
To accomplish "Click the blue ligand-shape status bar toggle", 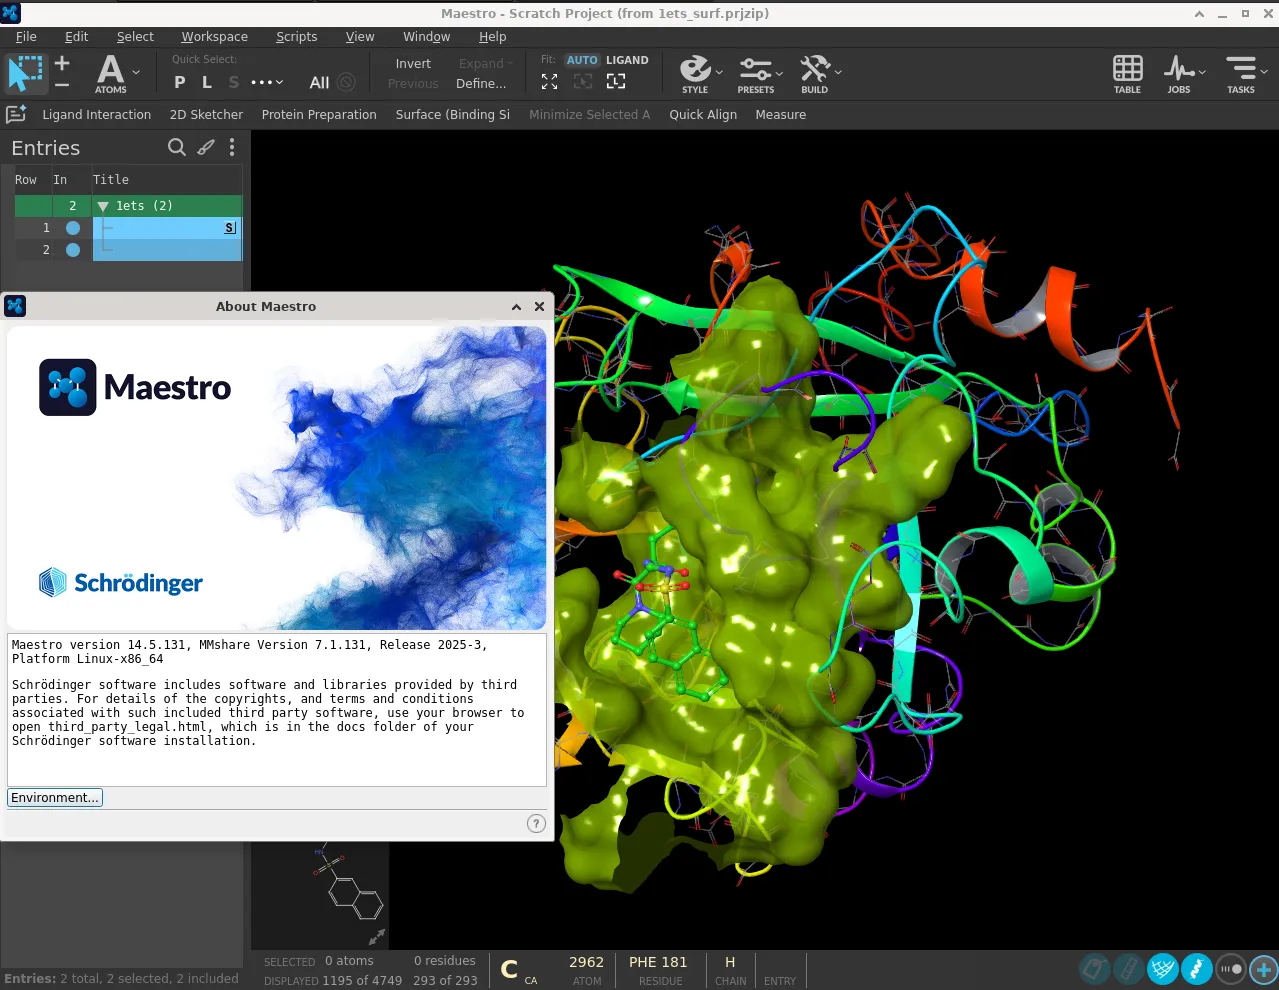I will point(1197,969).
